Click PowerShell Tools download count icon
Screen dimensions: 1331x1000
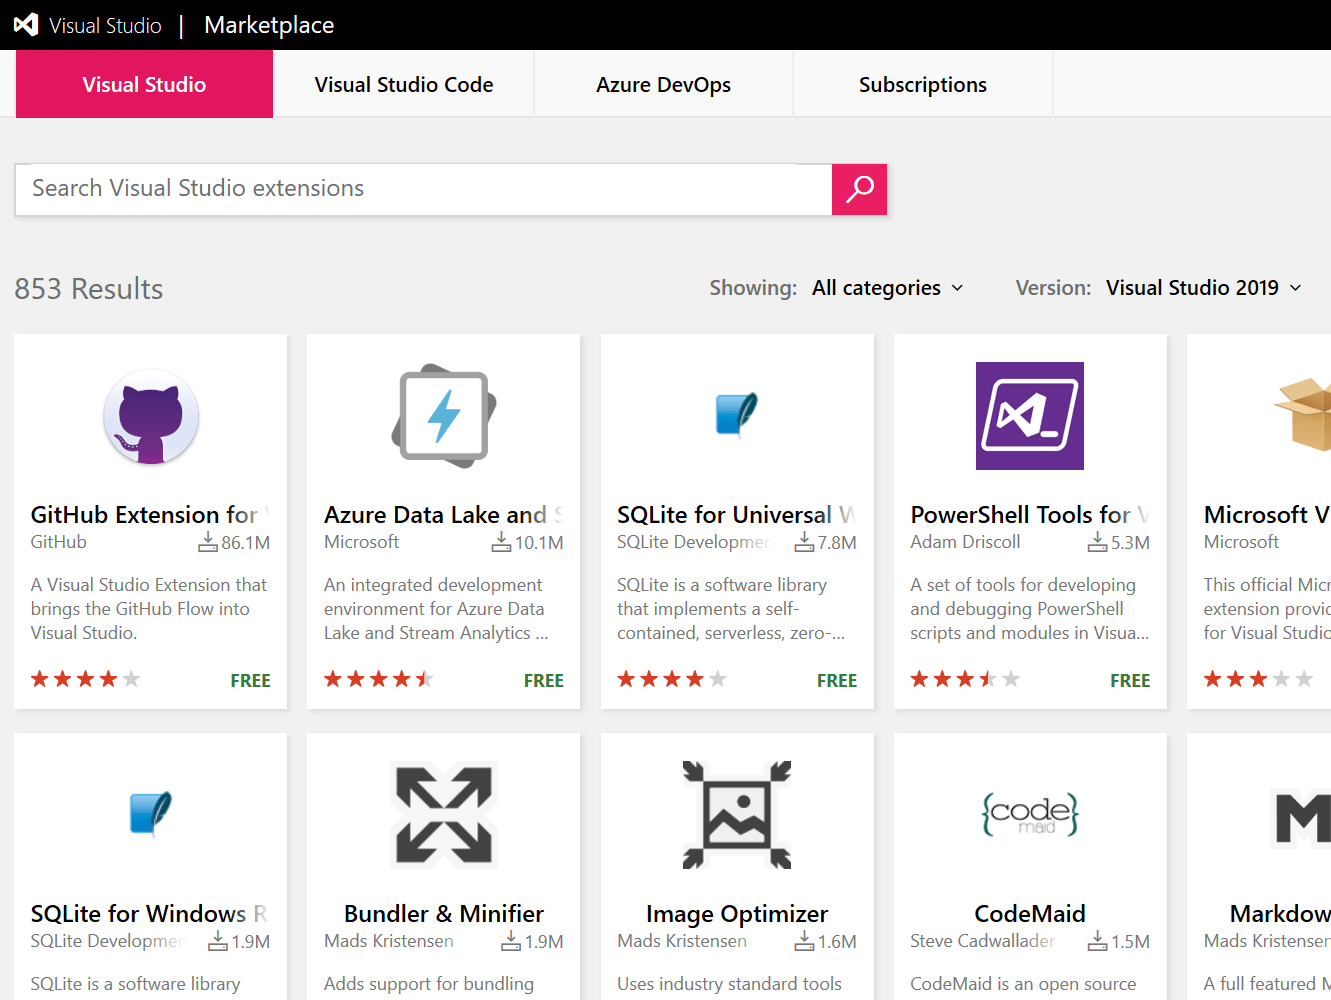tap(1097, 542)
